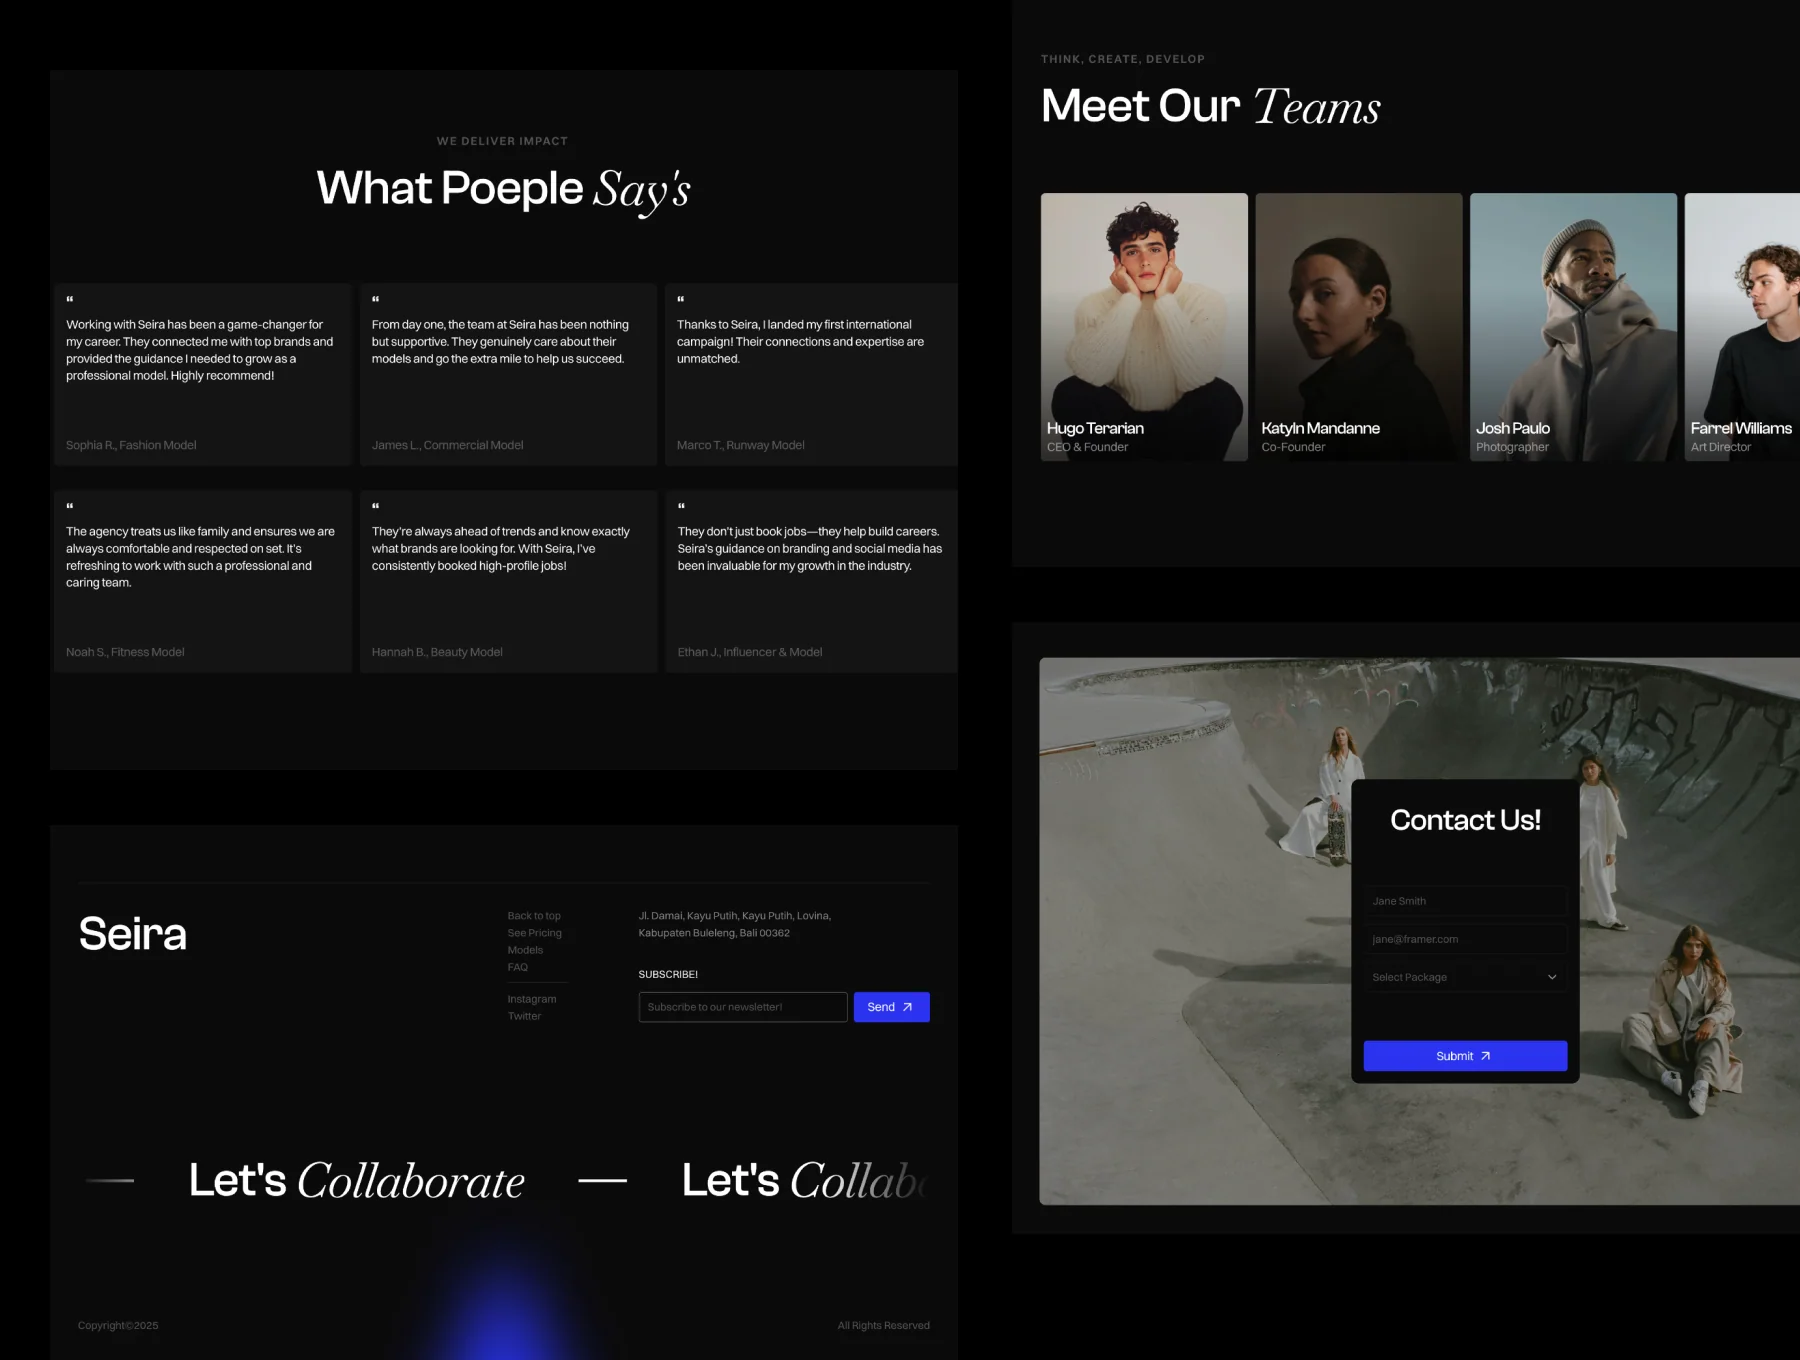This screenshot has width=1800, height=1360.
Task: Click the 'Art Director' role text
Action: [x=1721, y=447]
